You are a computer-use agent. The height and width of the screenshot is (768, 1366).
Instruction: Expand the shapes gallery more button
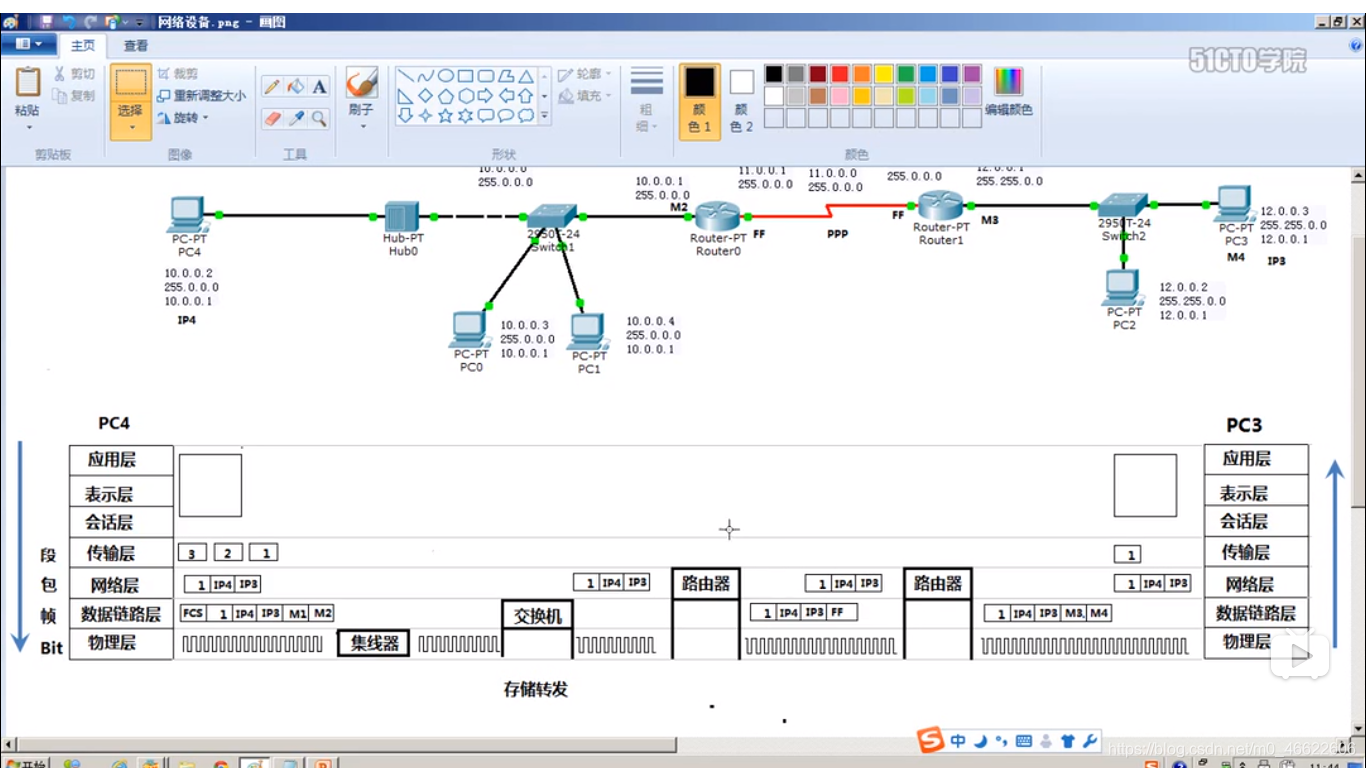coord(545,116)
